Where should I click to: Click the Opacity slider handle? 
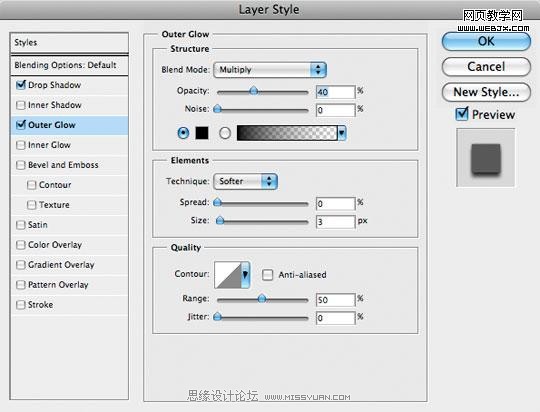[x=254, y=91]
